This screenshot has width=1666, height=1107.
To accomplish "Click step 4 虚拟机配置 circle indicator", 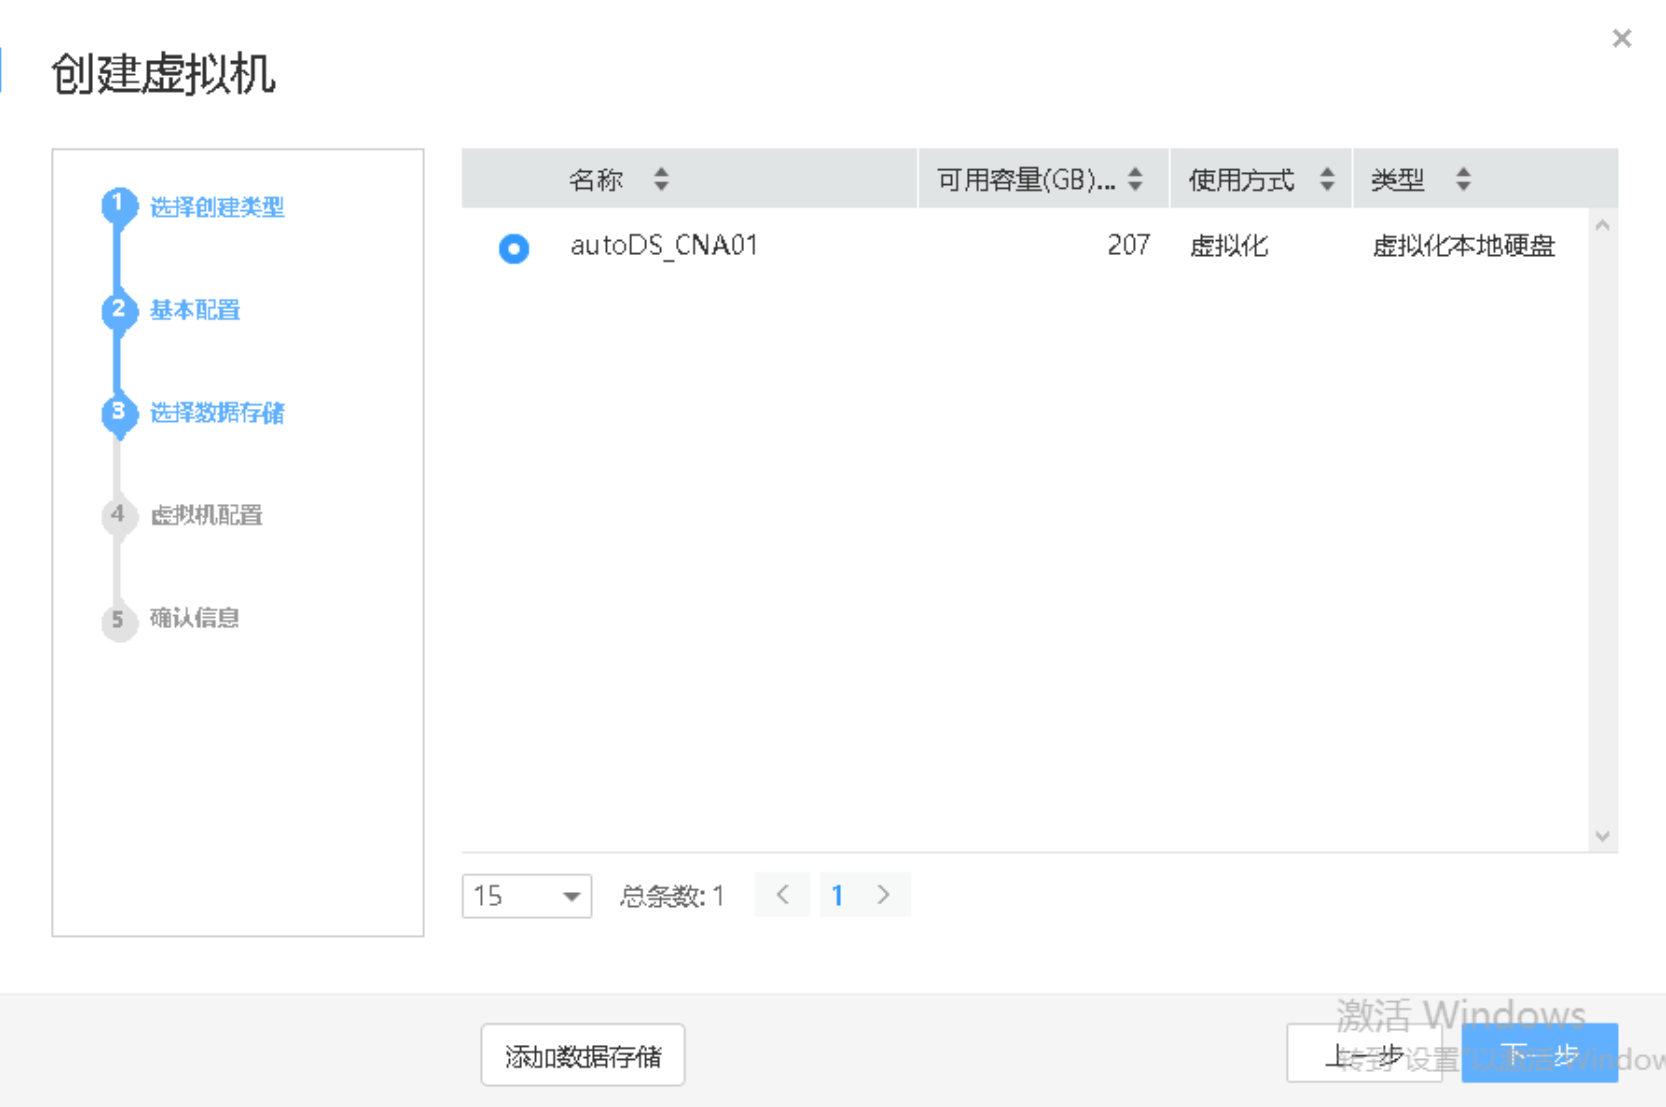I will click(x=118, y=516).
